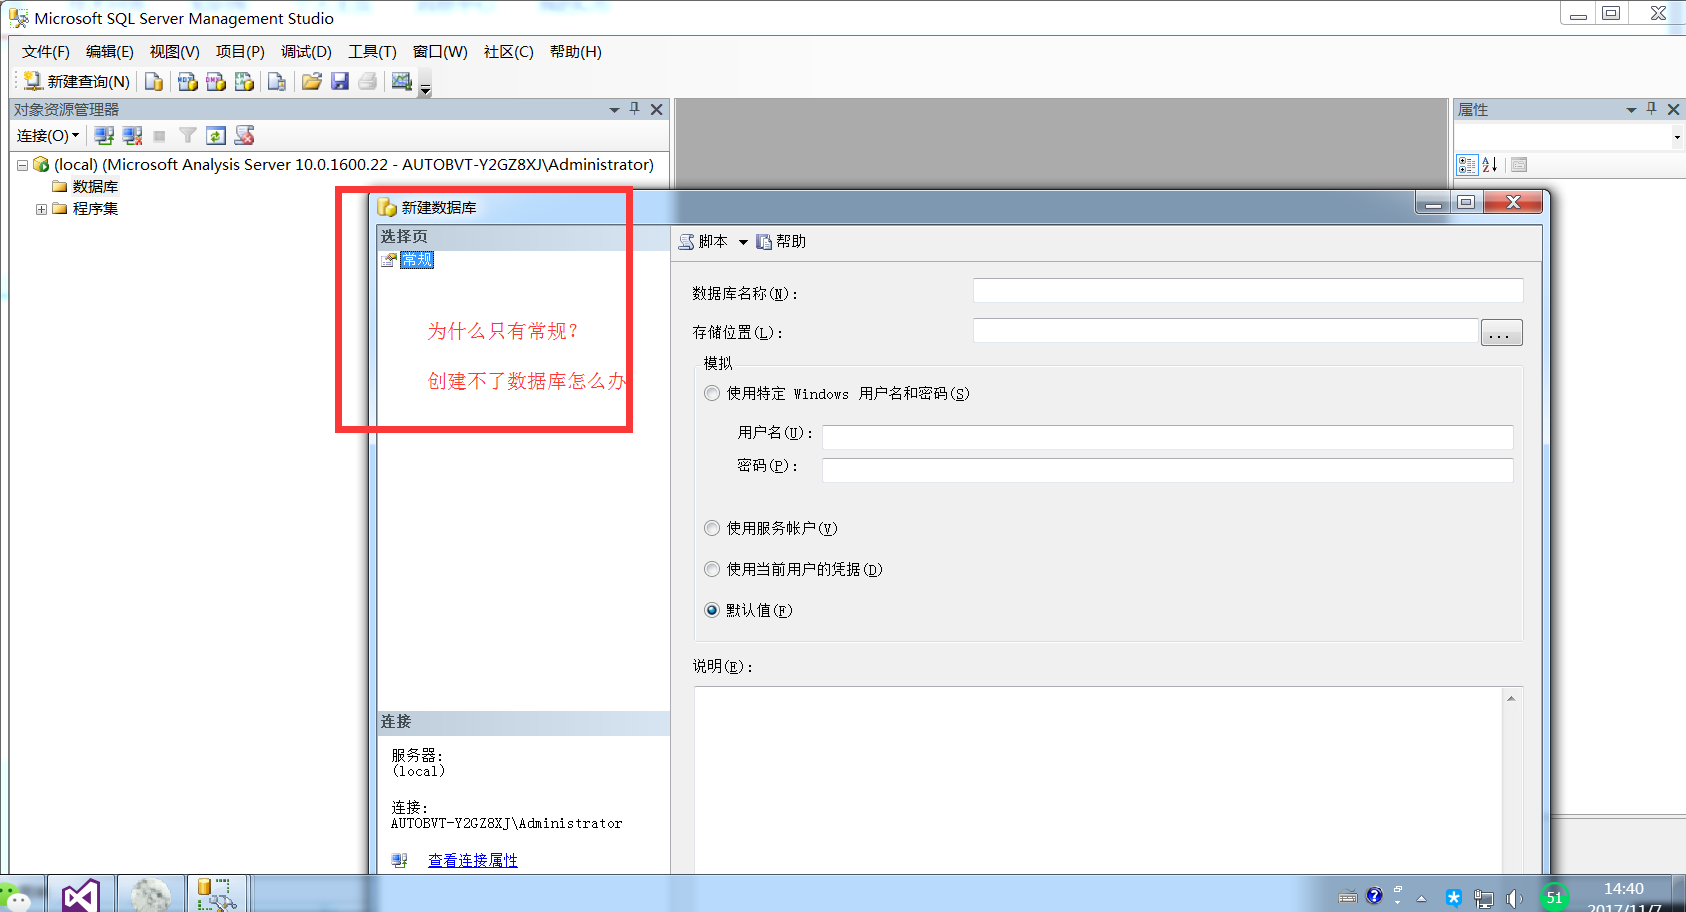Click the 查看连接属性 link
This screenshot has width=1686, height=912.
click(473, 861)
